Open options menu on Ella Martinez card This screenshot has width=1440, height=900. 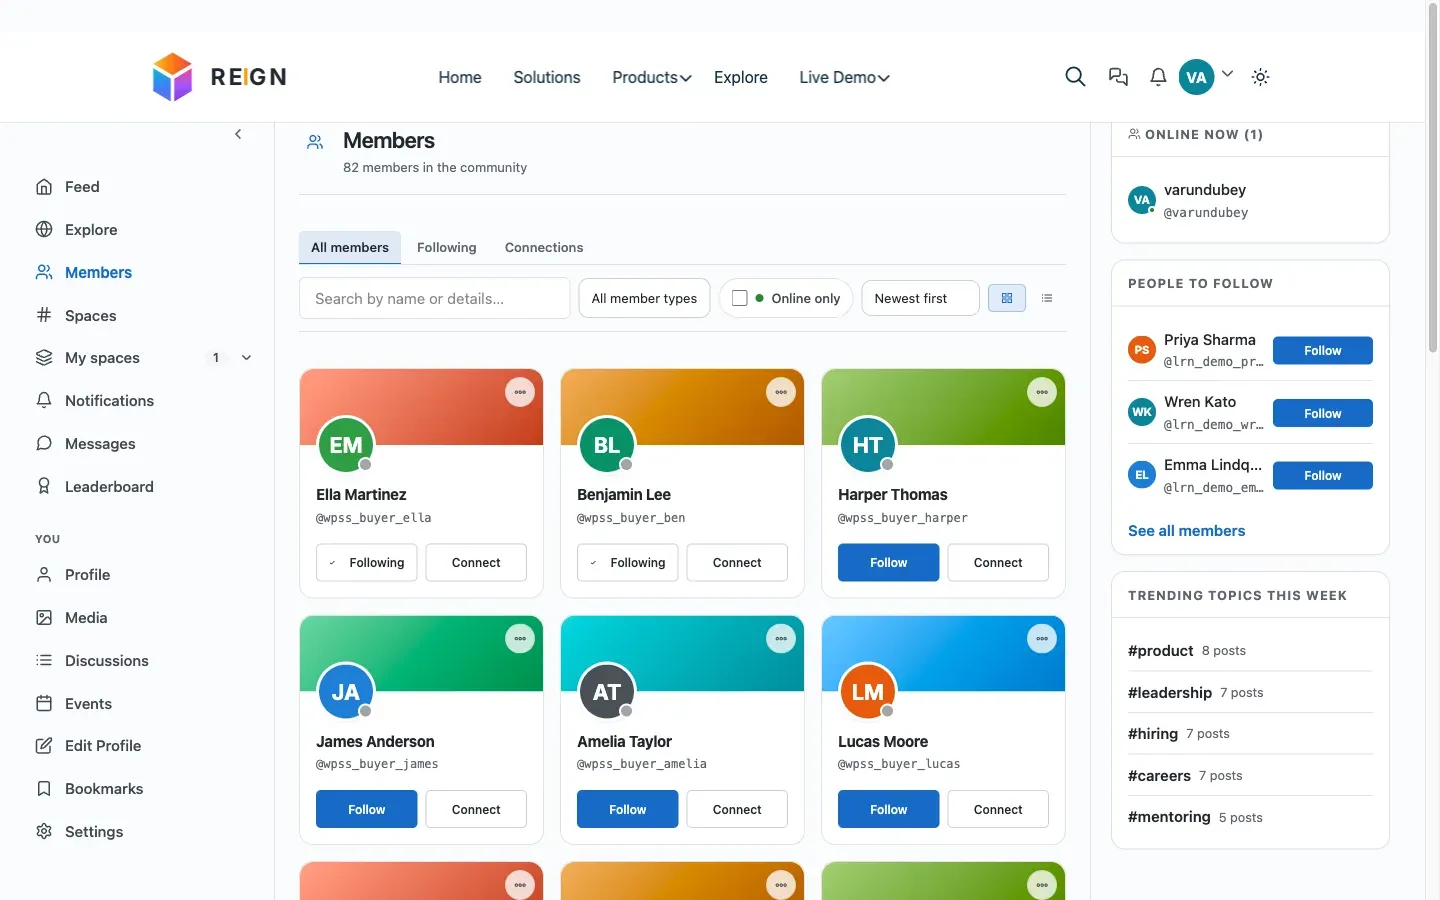(x=520, y=392)
